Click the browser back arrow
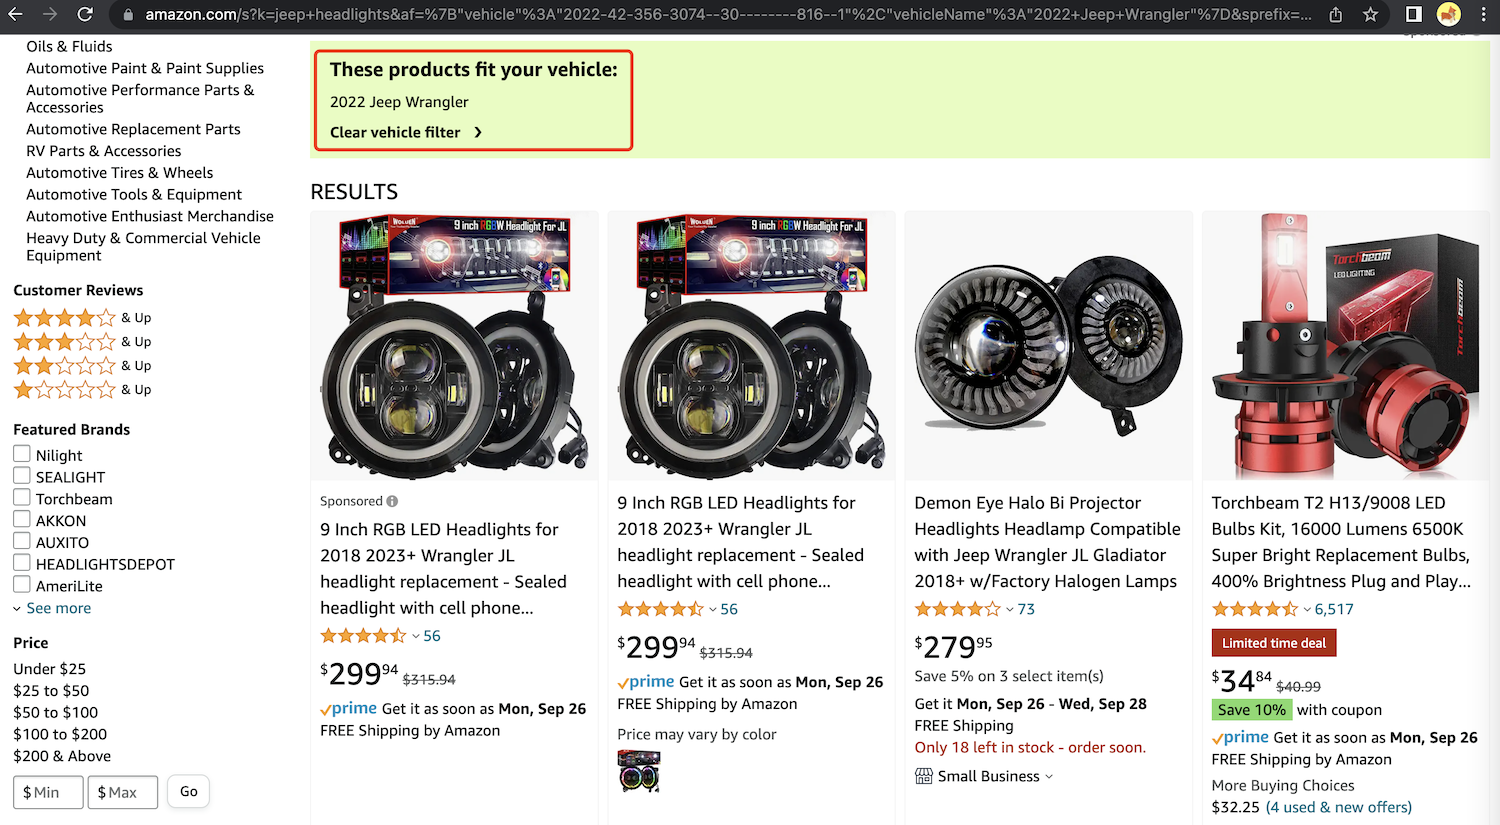 (x=16, y=15)
